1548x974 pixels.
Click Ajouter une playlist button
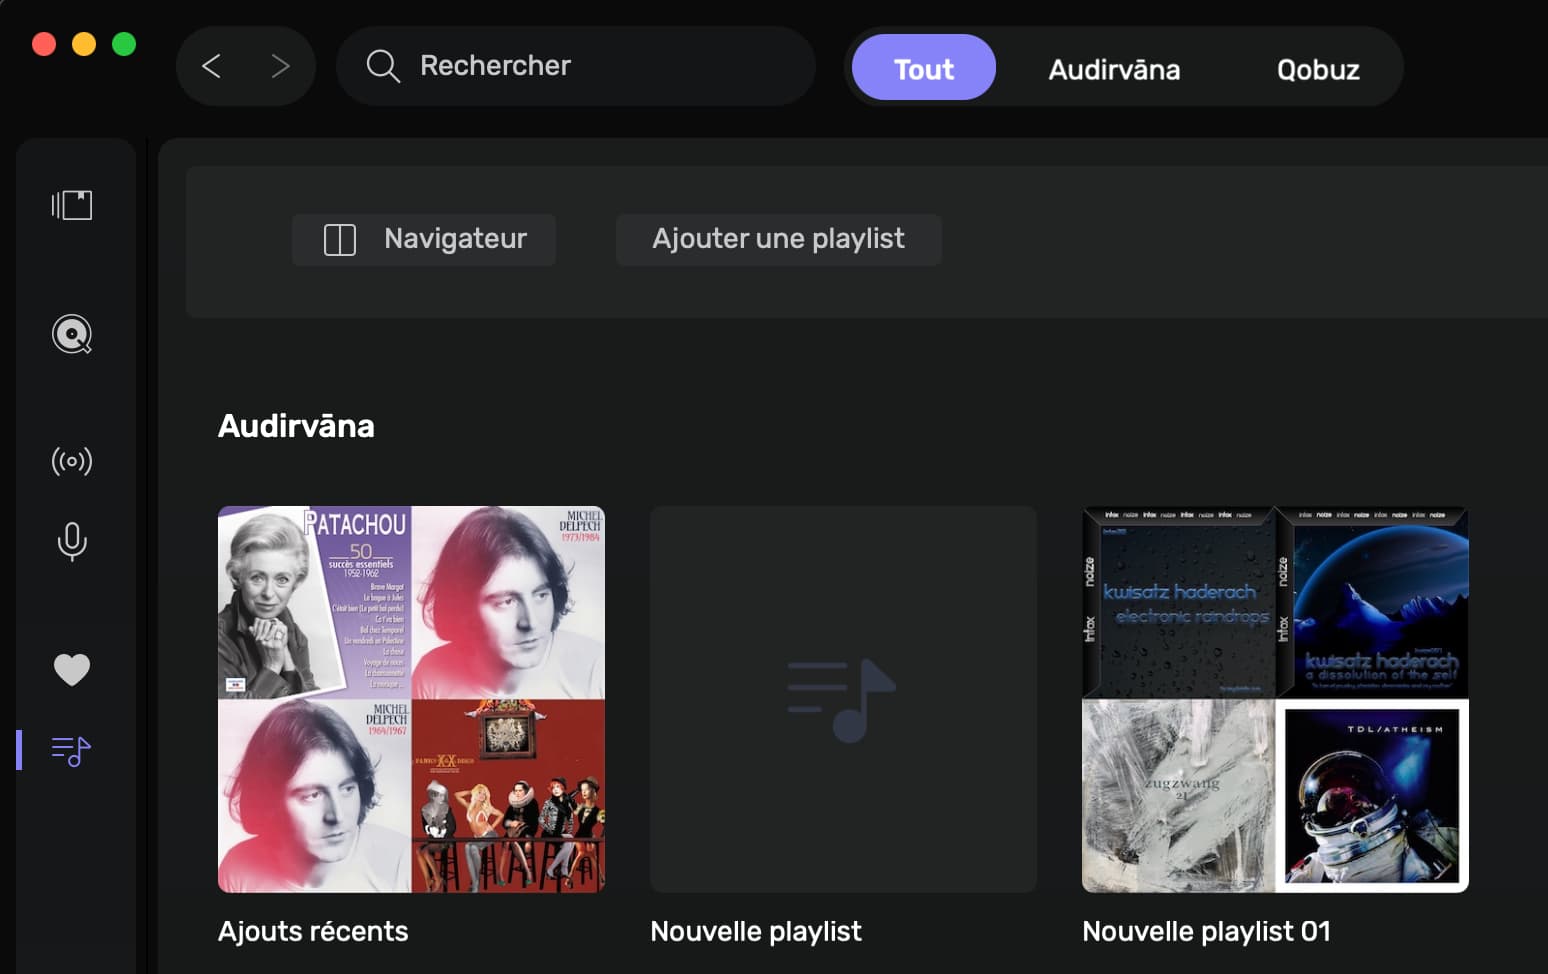pyautogui.click(x=778, y=239)
